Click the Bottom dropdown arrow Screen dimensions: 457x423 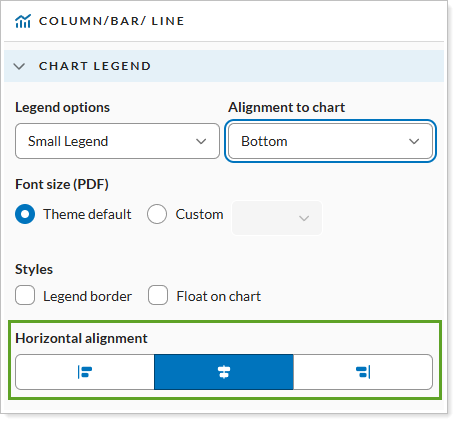(x=414, y=141)
